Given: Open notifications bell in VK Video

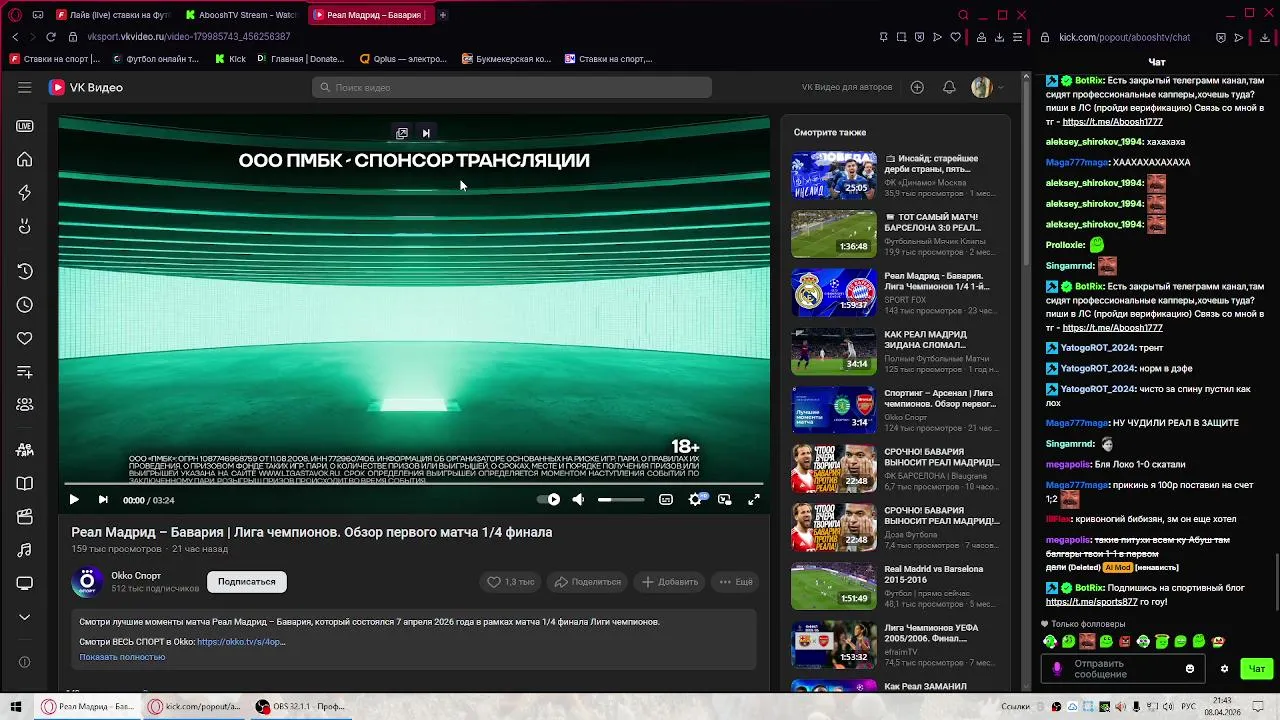Looking at the screenshot, I should [949, 87].
